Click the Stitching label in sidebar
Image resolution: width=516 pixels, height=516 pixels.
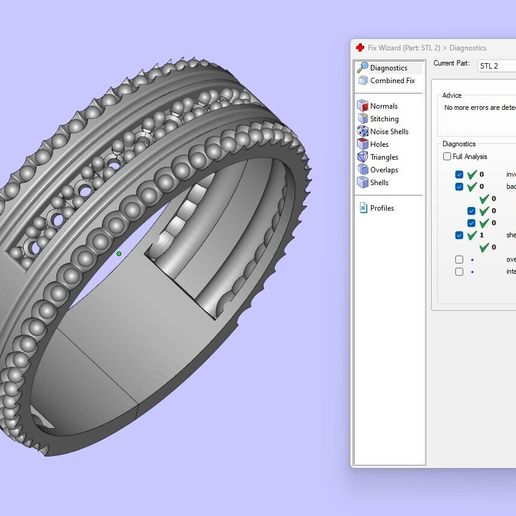pos(384,119)
